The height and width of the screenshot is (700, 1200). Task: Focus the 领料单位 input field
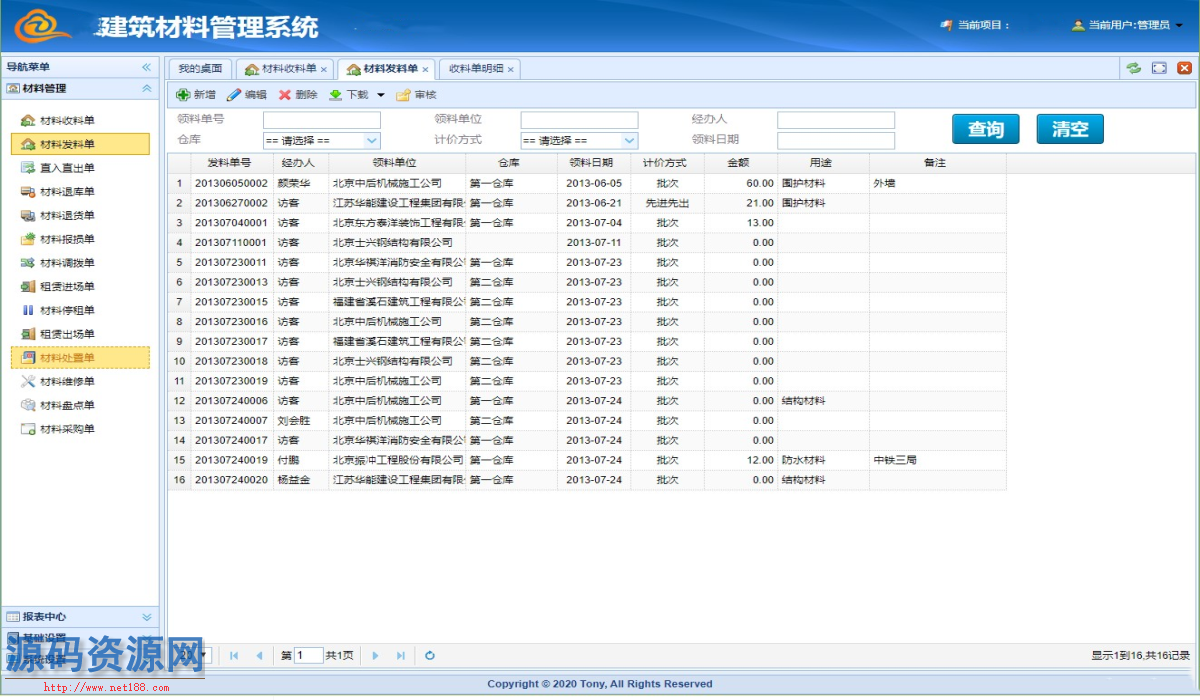(579, 120)
